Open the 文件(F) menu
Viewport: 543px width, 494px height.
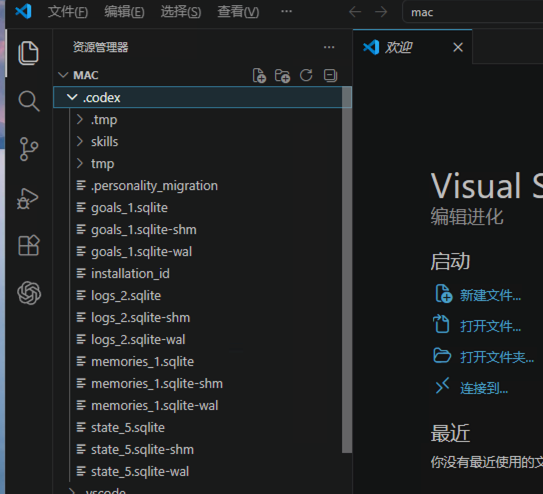pos(68,12)
